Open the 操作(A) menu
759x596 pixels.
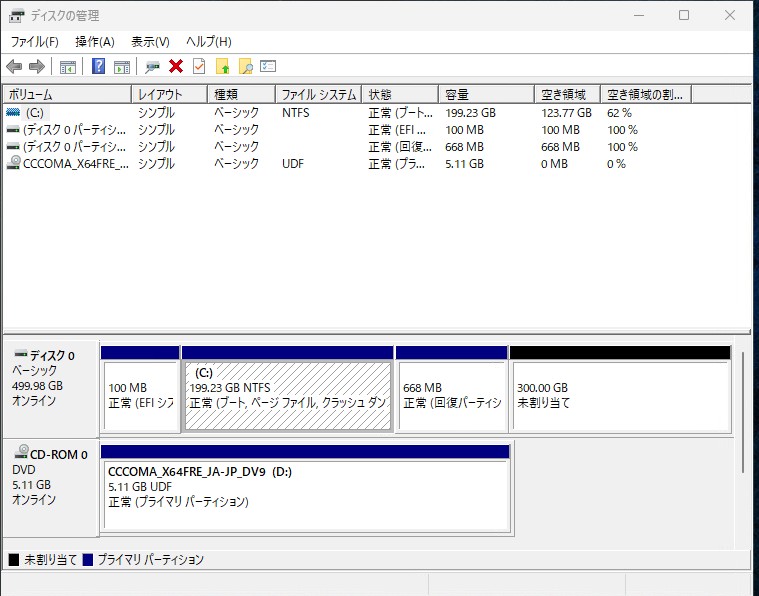point(95,42)
